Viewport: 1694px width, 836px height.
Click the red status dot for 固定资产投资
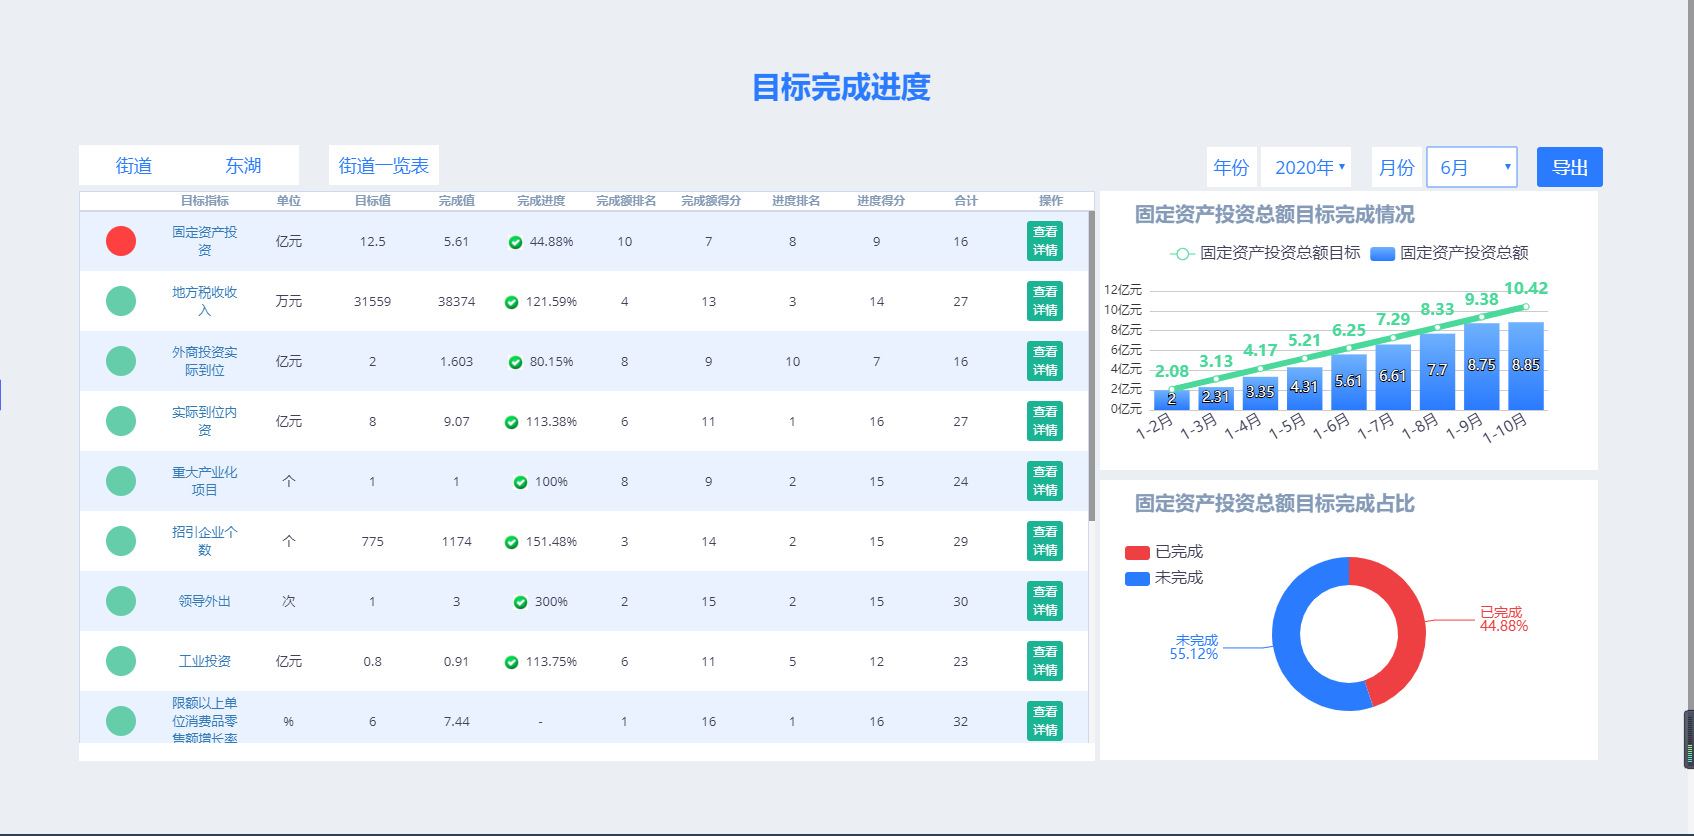coord(121,241)
